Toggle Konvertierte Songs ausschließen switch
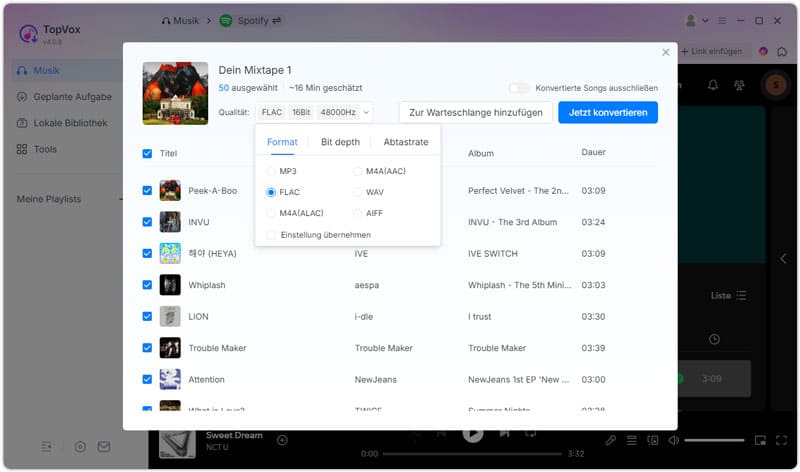This screenshot has height=472, width=800. 518,88
